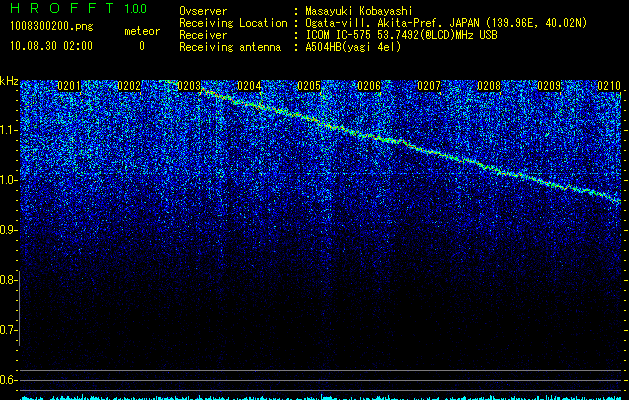Click the 0202 time marker
The width and height of the screenshot is (629, 400).
(129, 85)
